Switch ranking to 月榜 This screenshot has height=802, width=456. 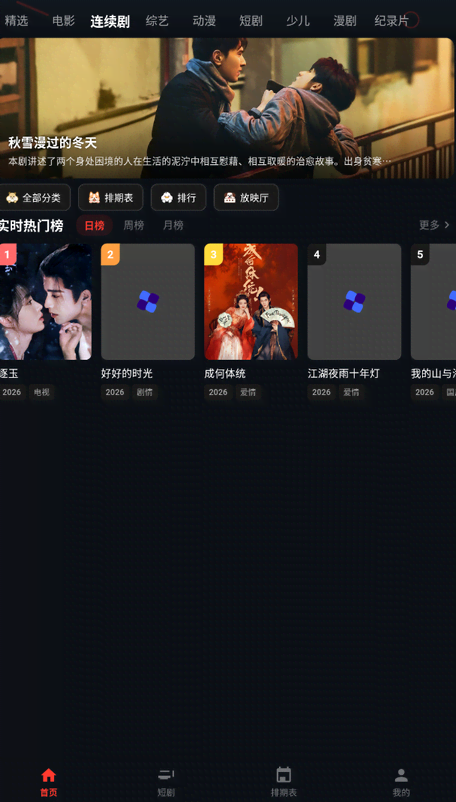[x=173, y=225]
